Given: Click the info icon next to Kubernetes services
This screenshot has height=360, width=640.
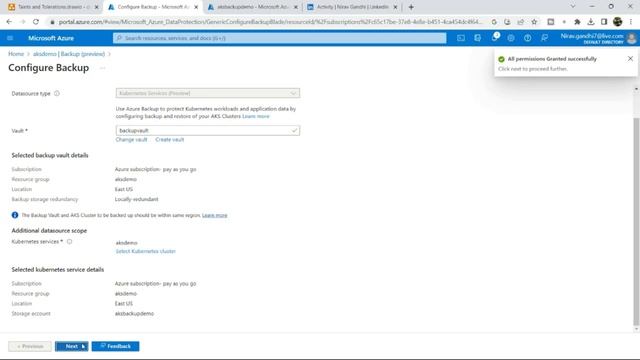Looking at the screenshot, I should click(69, 242).
